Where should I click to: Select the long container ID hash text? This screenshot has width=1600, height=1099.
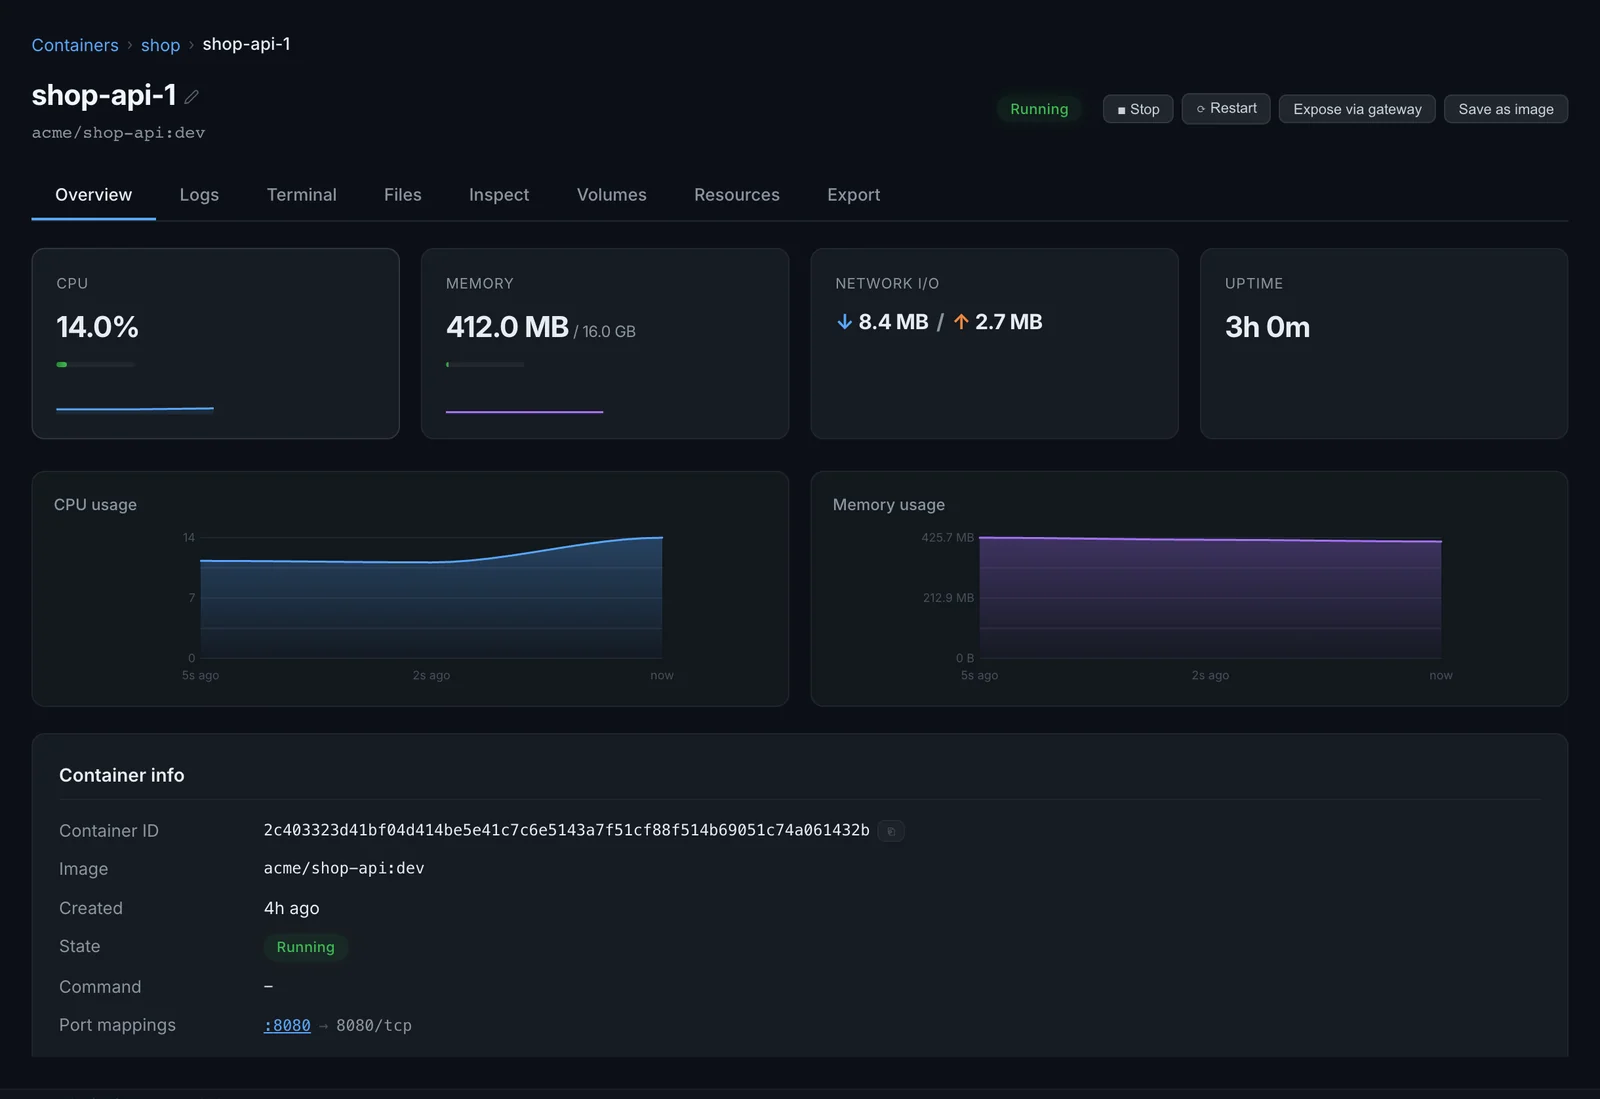pos(567,830)
